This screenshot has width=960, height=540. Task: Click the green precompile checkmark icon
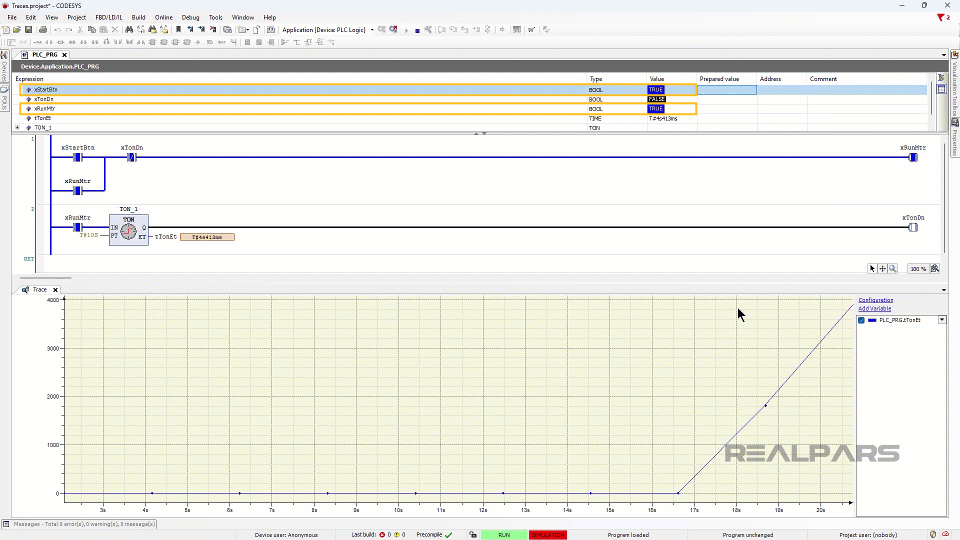(449, 534)
